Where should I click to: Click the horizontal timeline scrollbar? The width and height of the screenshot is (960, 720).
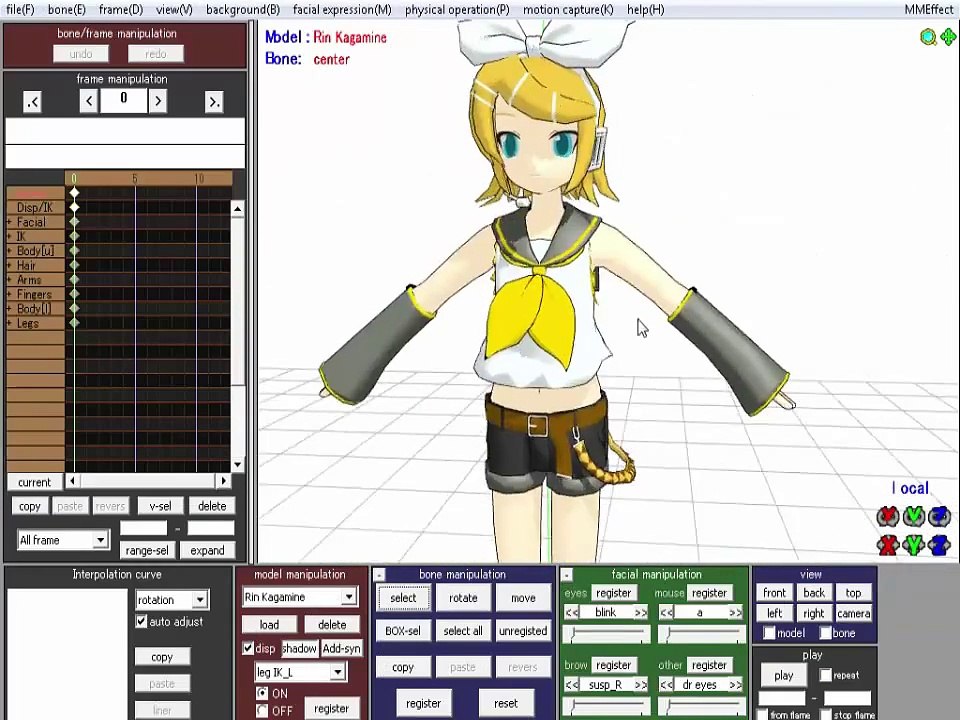[148, 481]
